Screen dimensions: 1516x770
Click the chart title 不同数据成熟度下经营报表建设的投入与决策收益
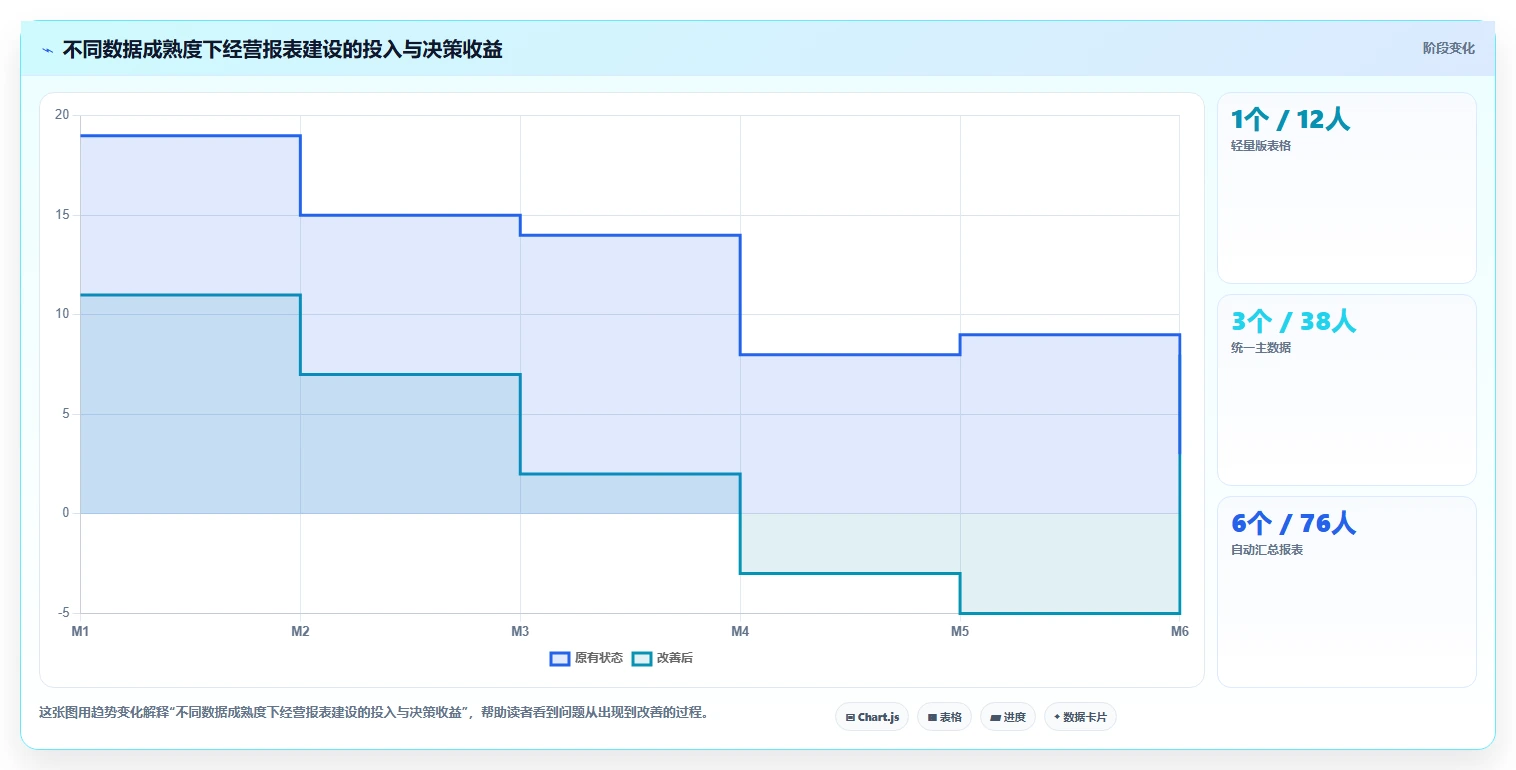[282, 49]
